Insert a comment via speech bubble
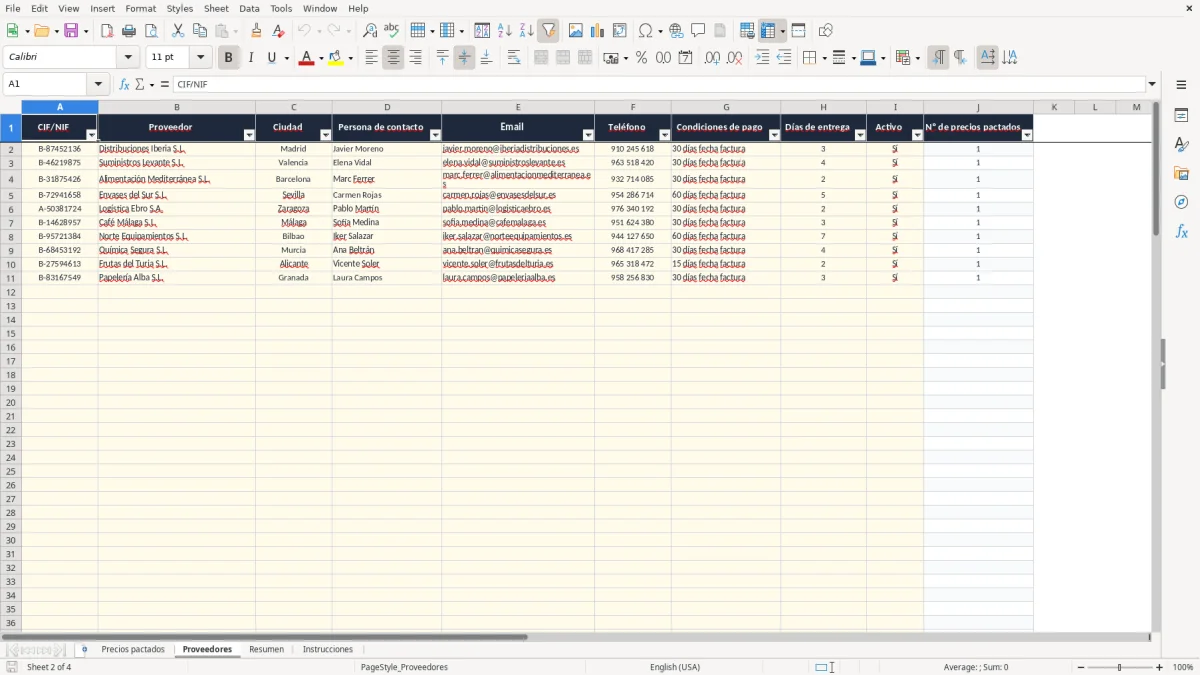 [698, 31]
